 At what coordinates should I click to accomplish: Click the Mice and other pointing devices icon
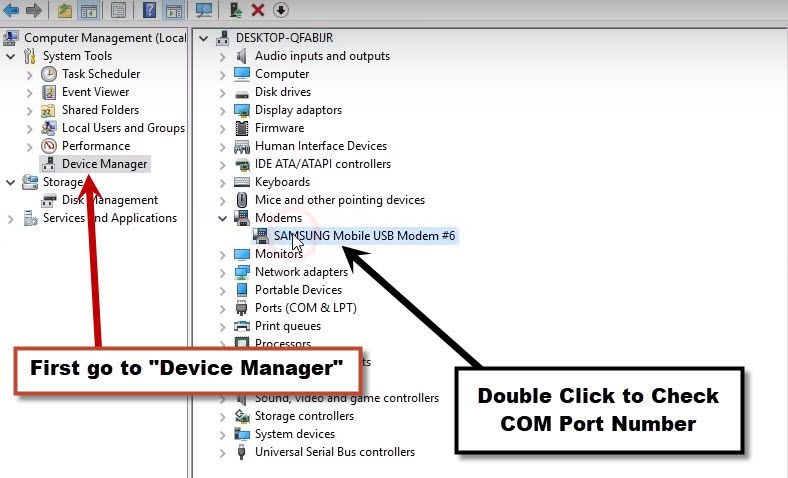[242, 200]
